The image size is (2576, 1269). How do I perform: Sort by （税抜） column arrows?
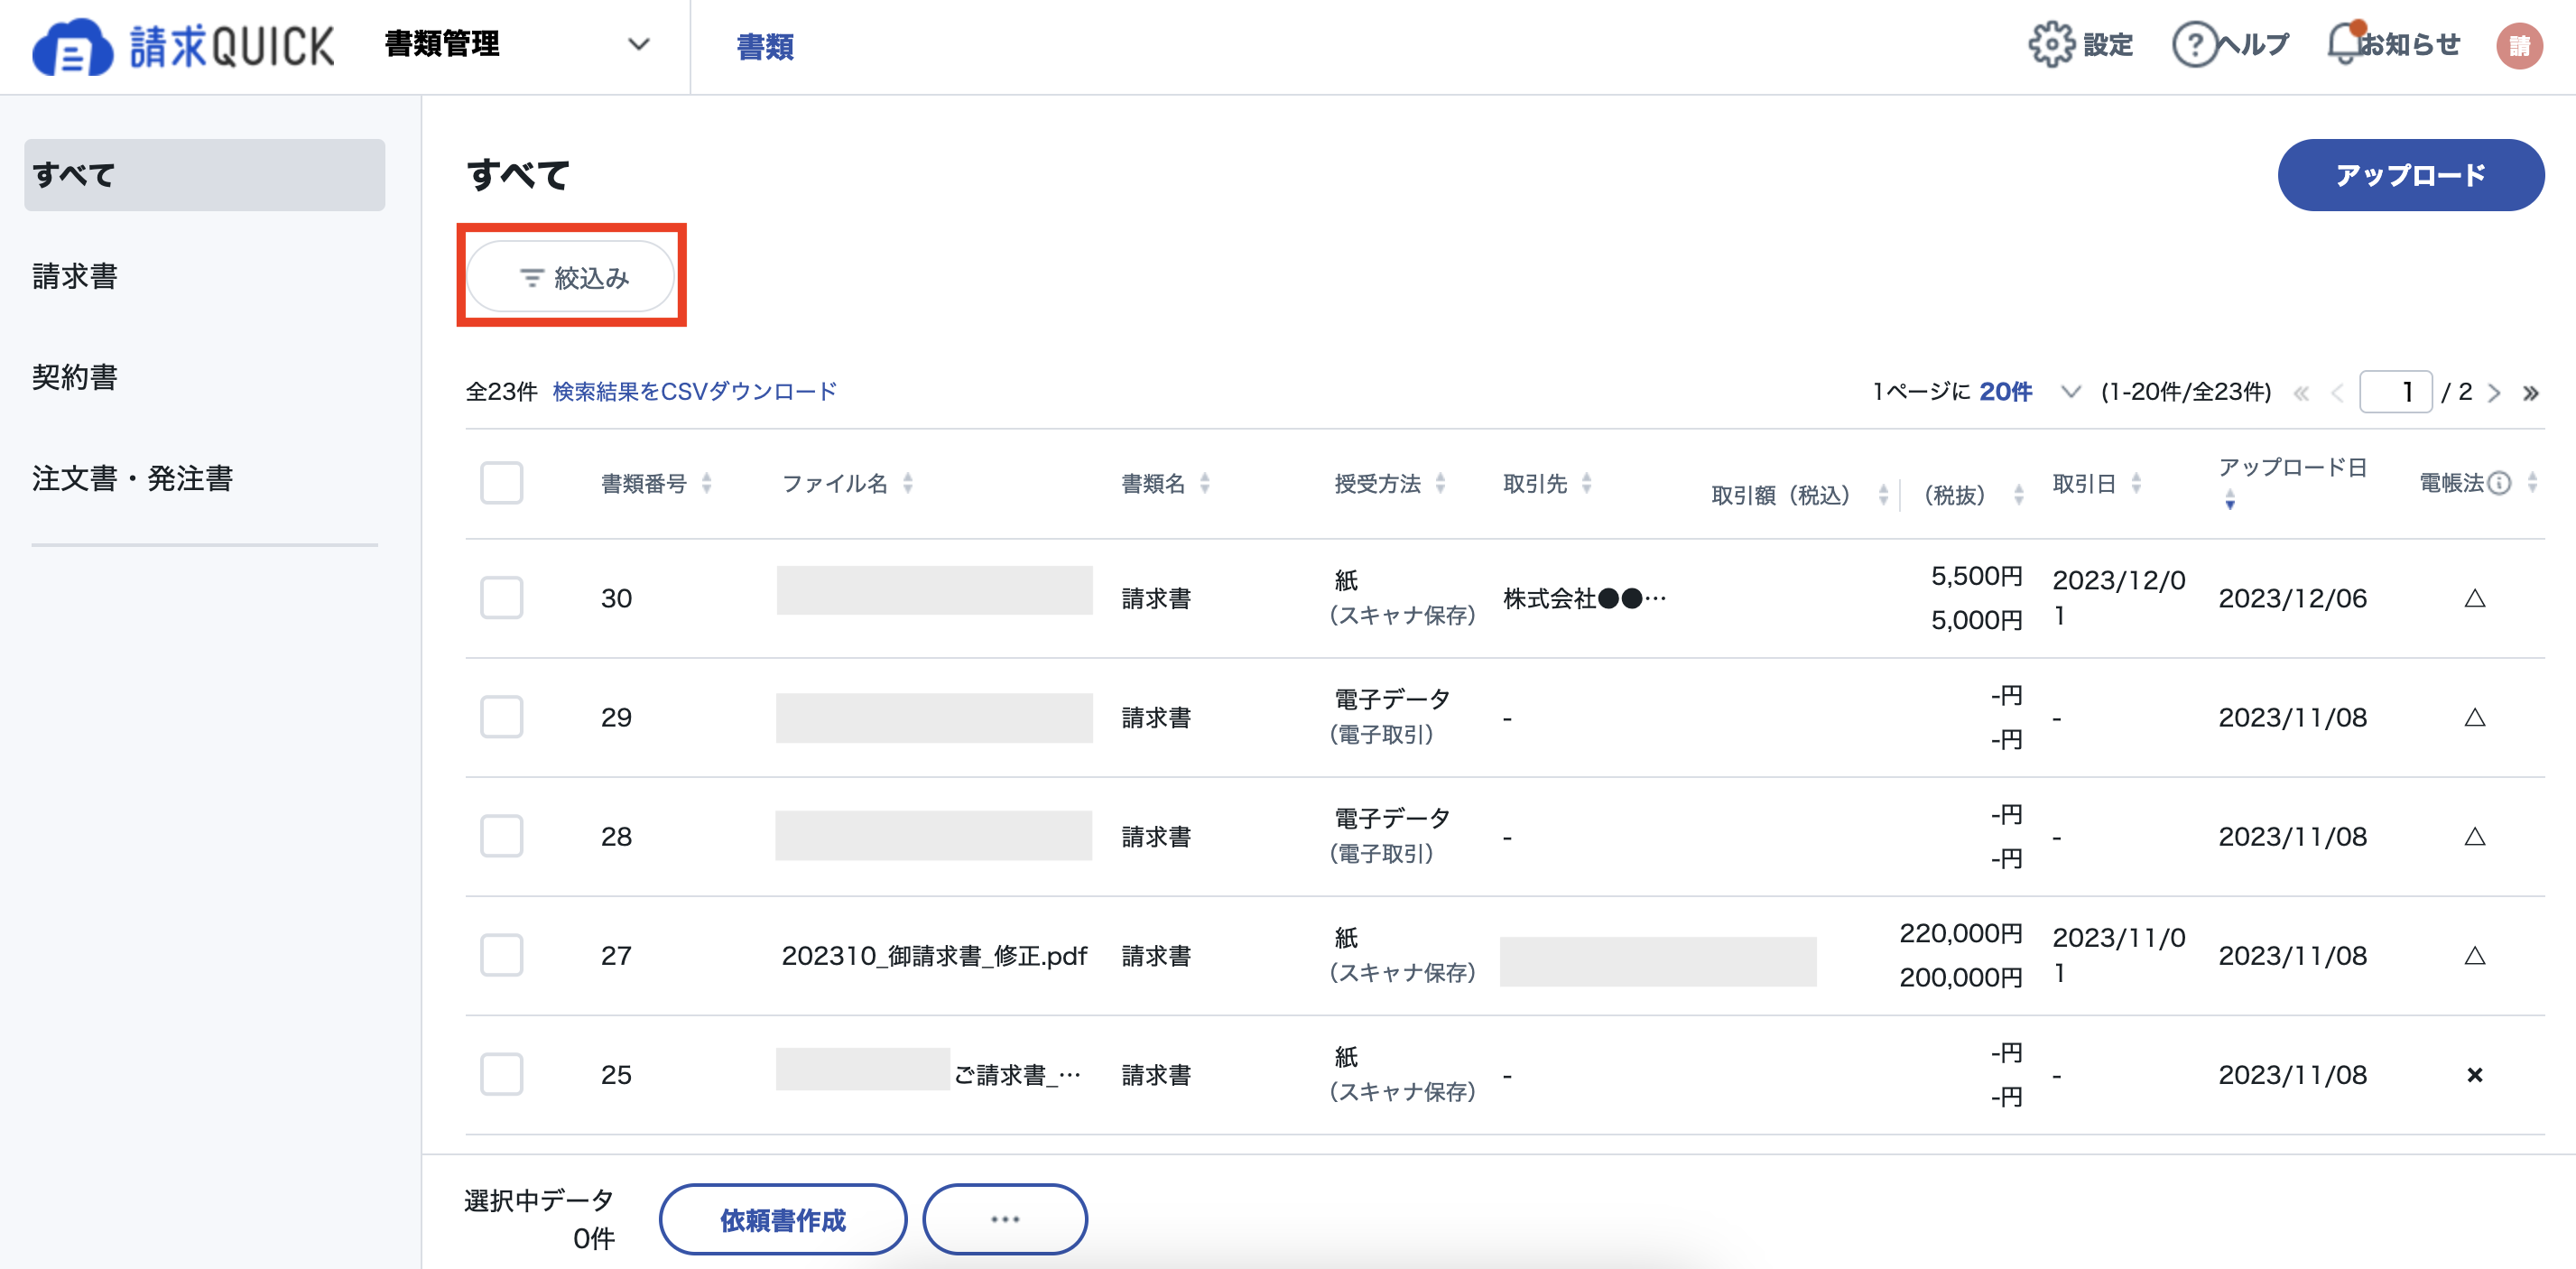tap(2018, 495)
